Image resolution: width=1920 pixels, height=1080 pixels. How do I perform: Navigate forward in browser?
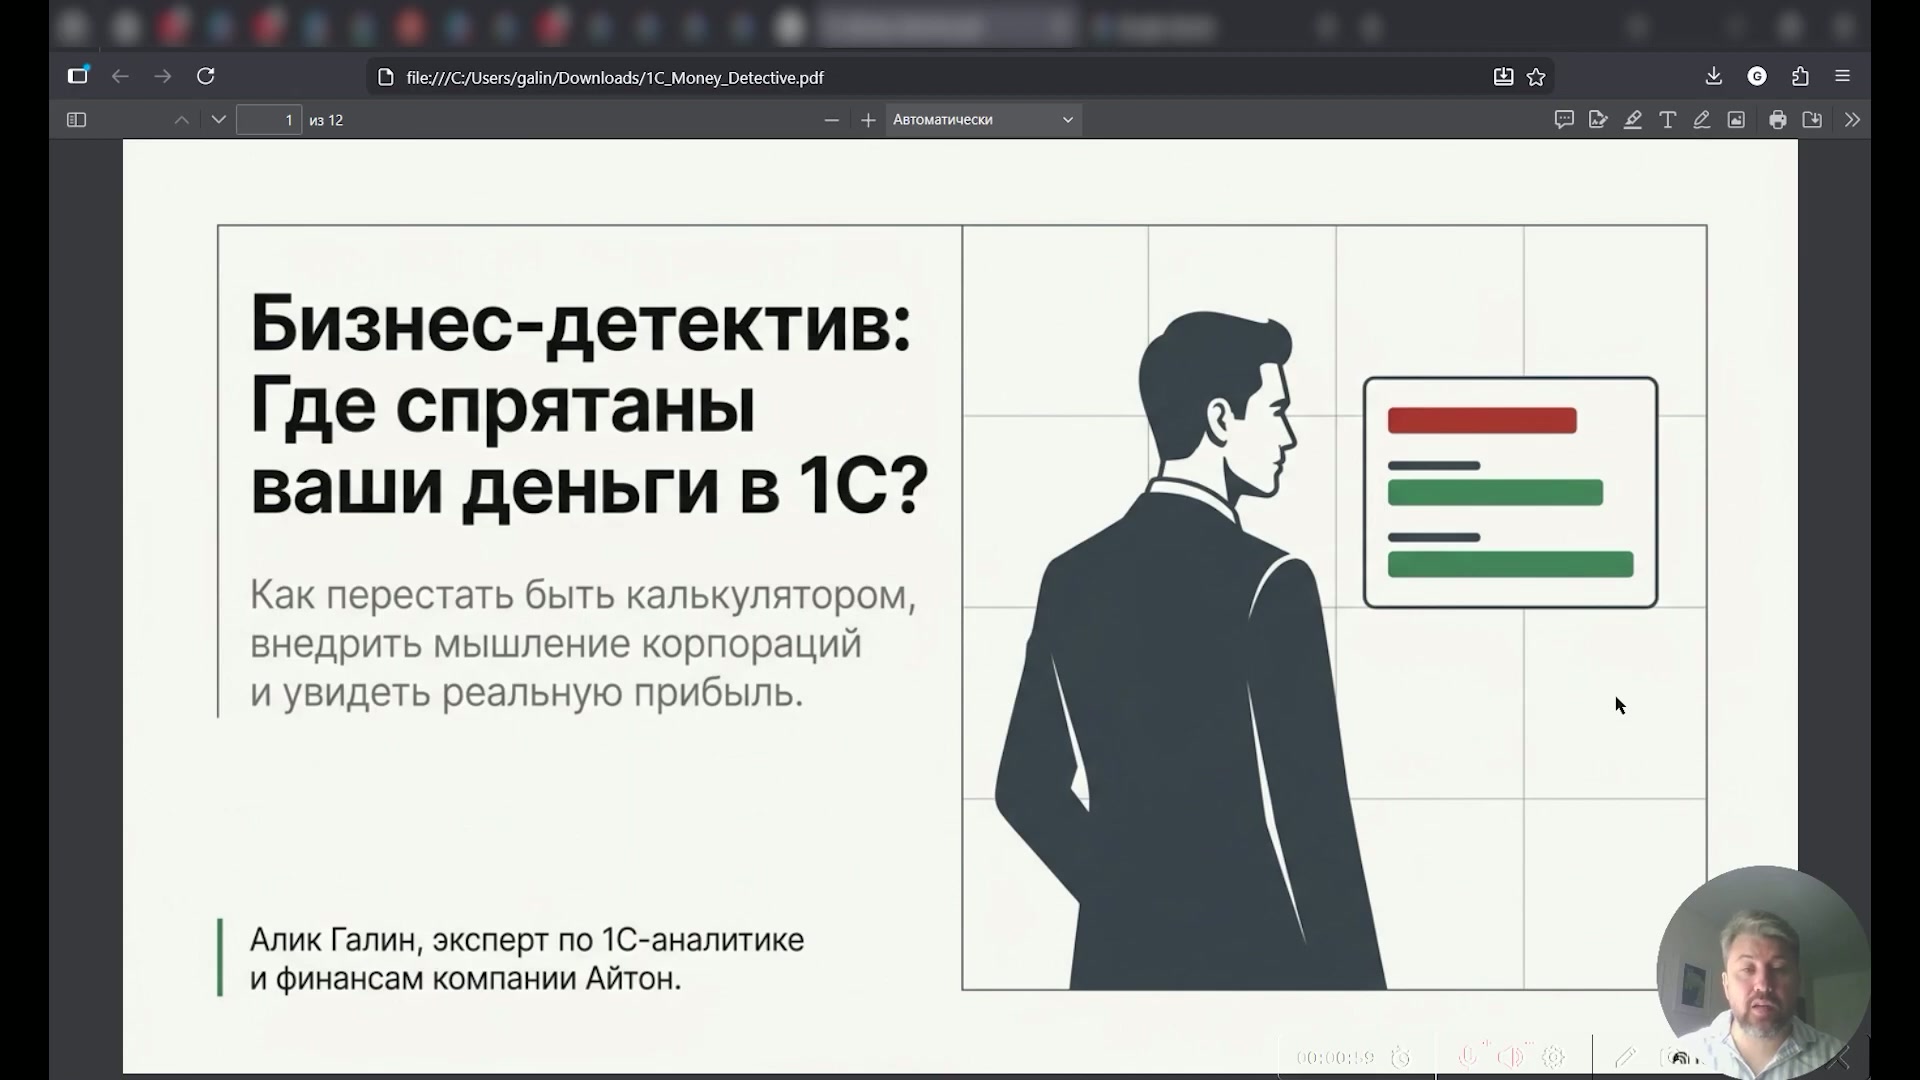163,76
